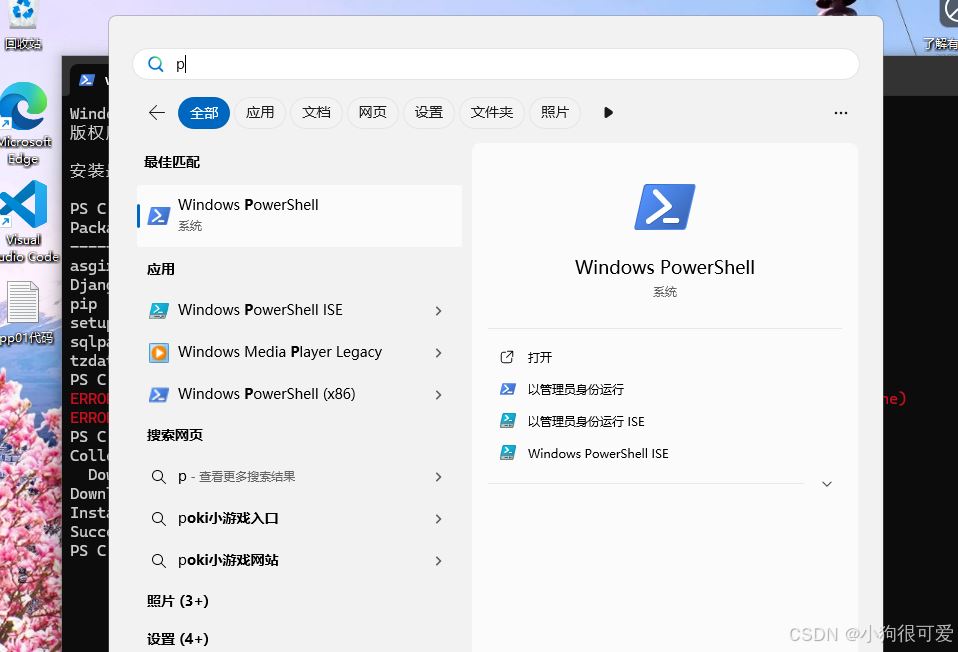Expand Windows PowerShell (x86) chevron

pos(439,395)
